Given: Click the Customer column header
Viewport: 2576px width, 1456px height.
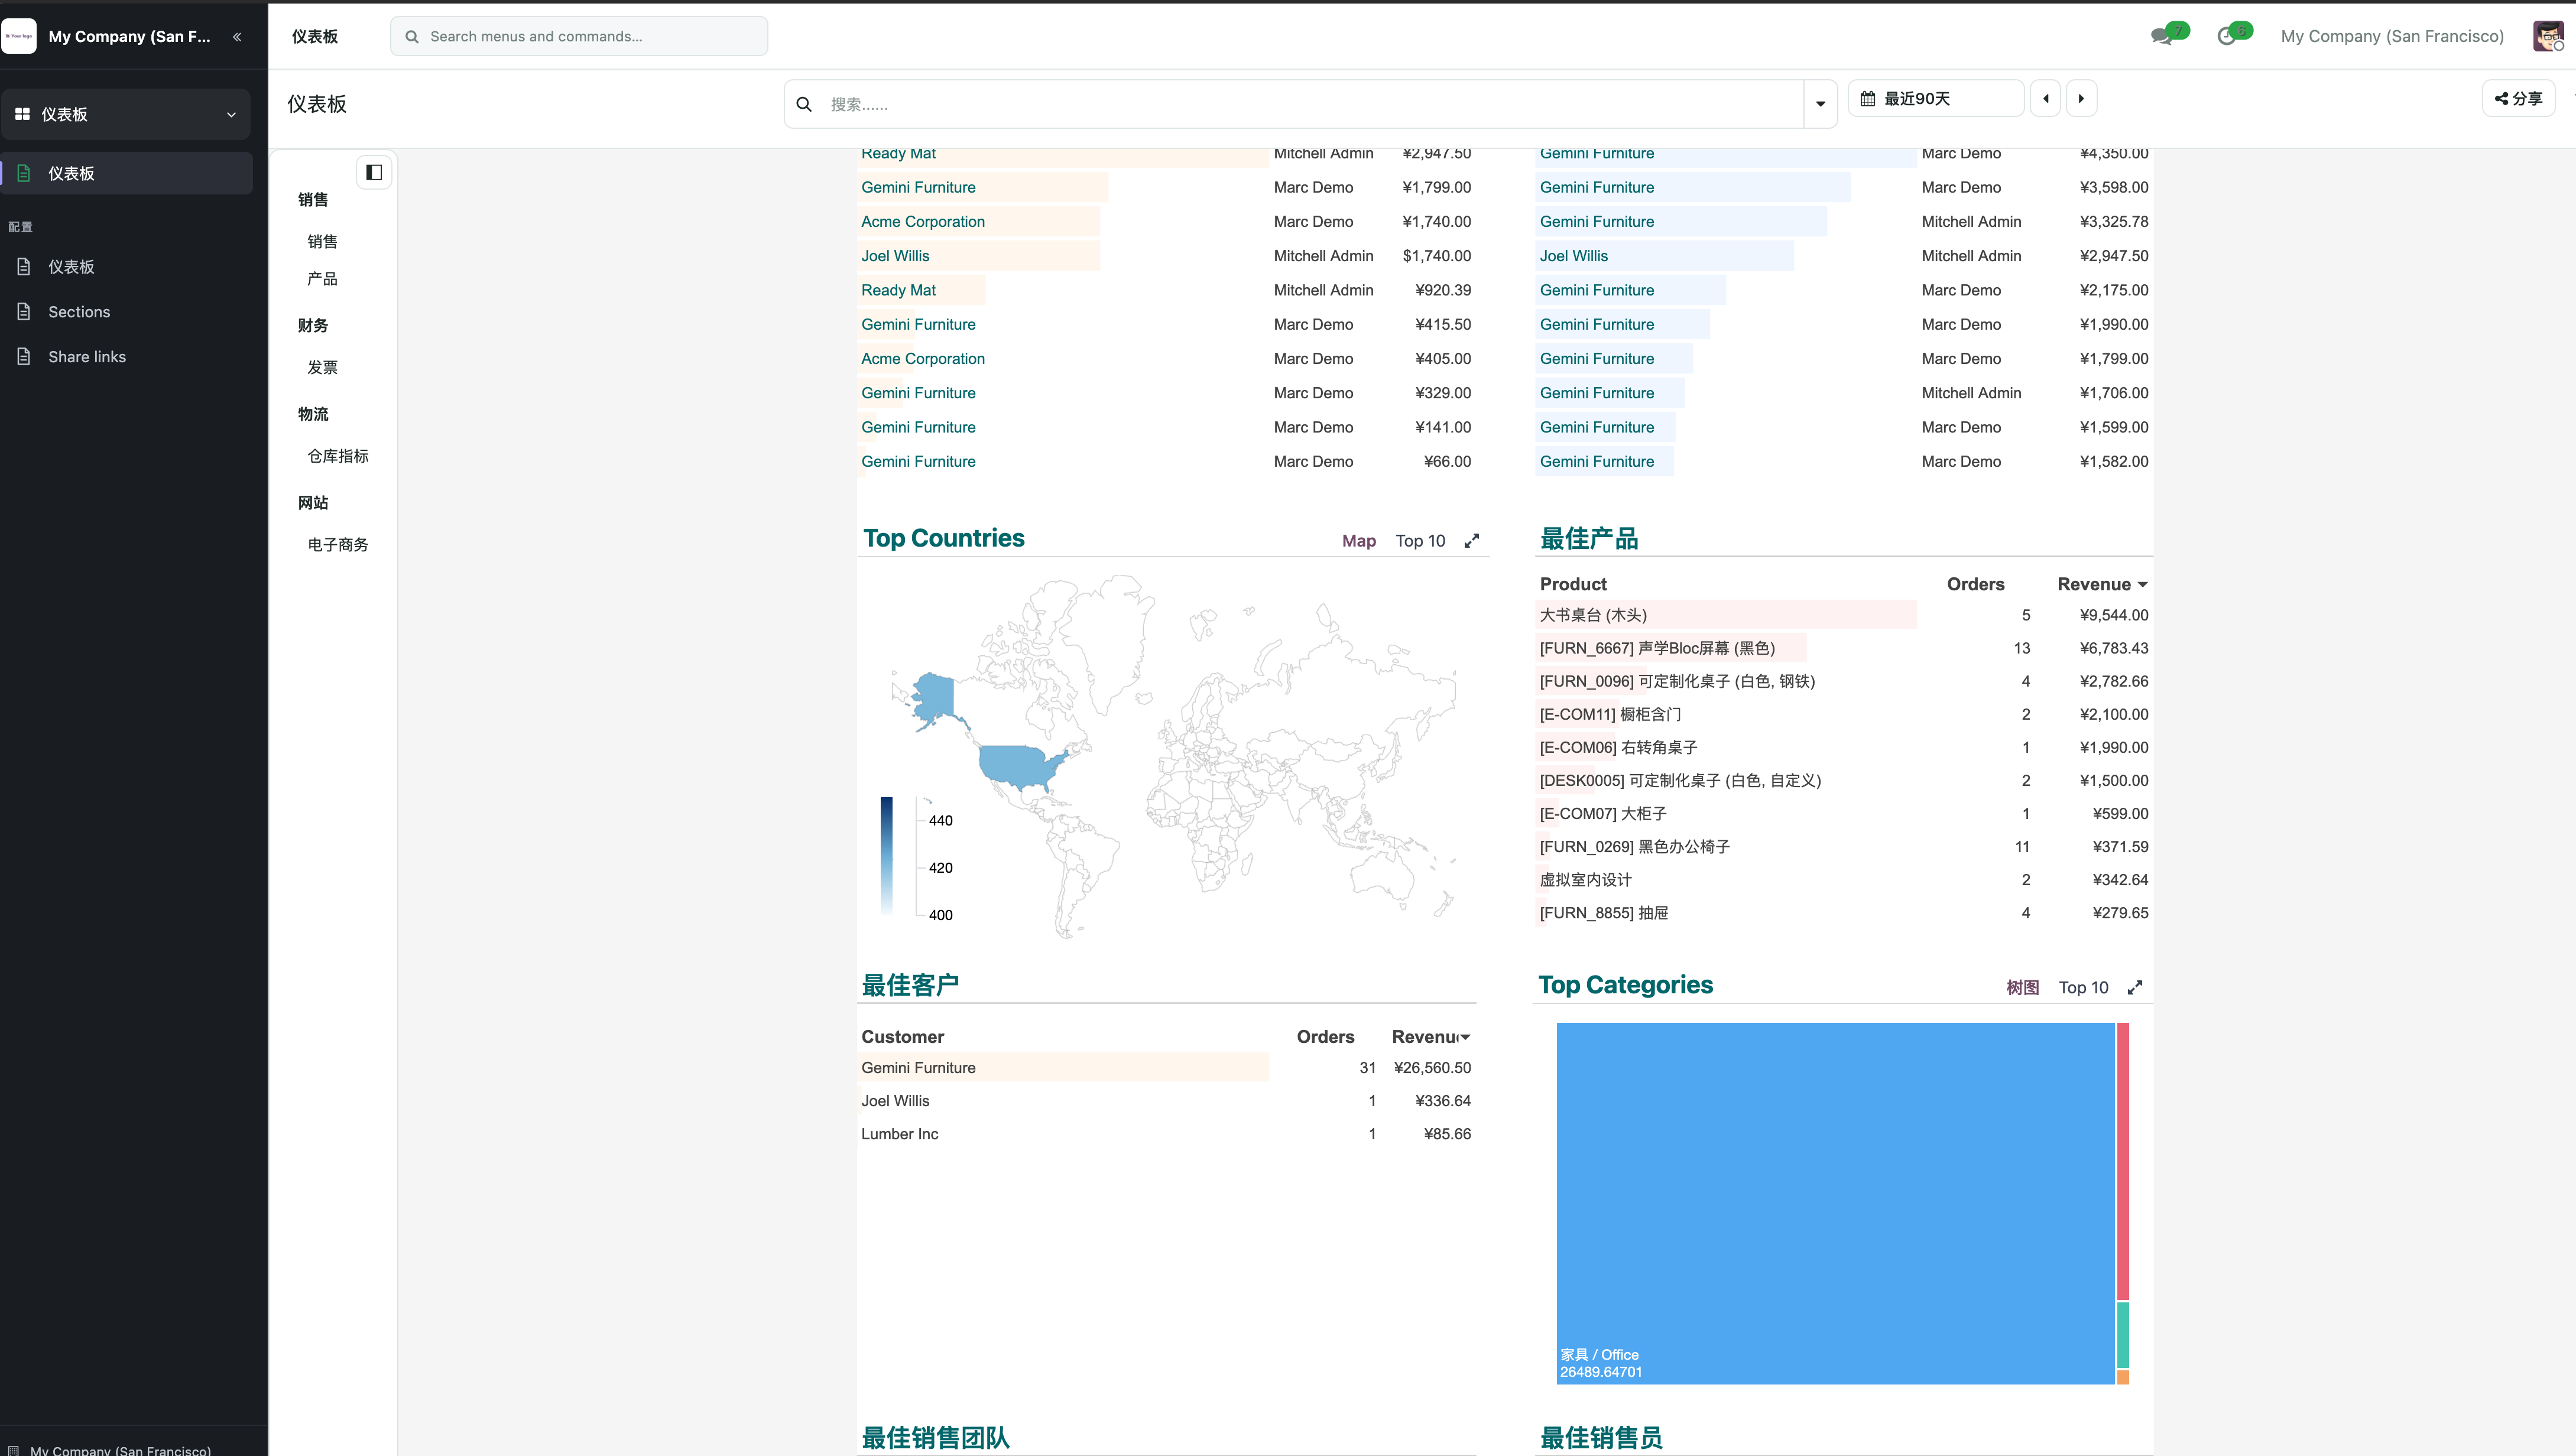Looking at the screenshot, I should point(902,1037).
